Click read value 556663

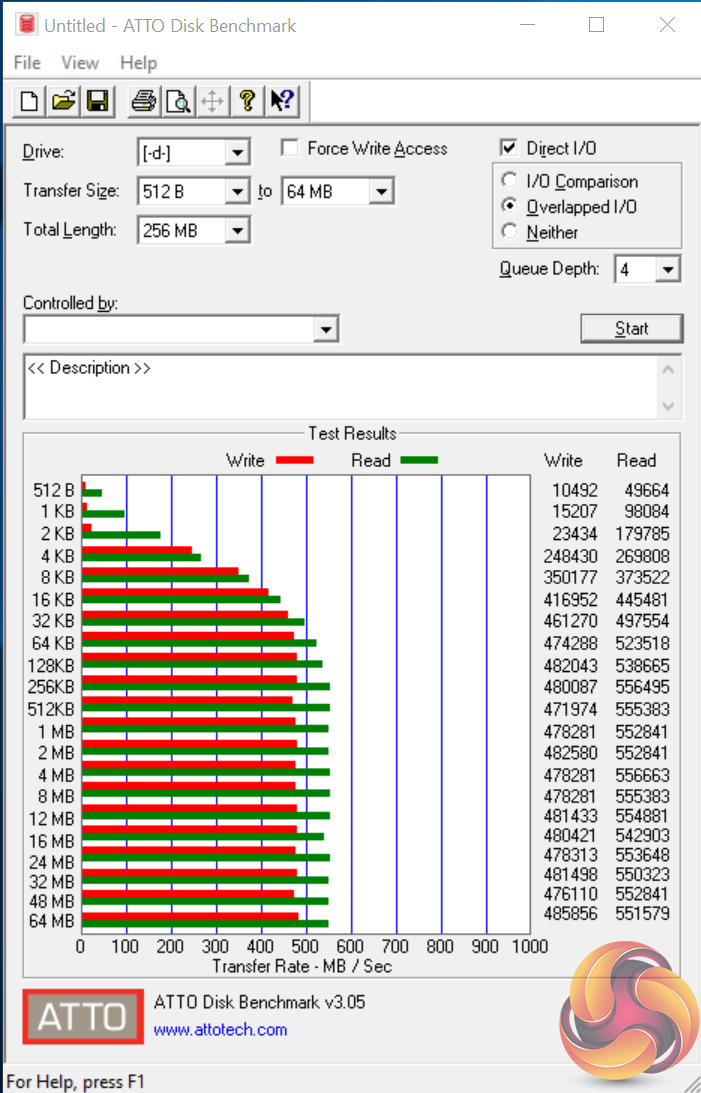tap(642, 775)
